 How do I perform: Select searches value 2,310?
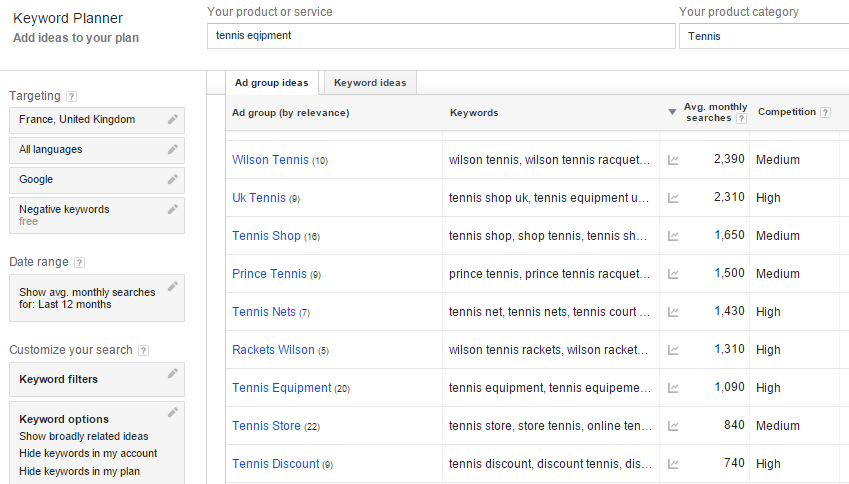click(729, 197)
